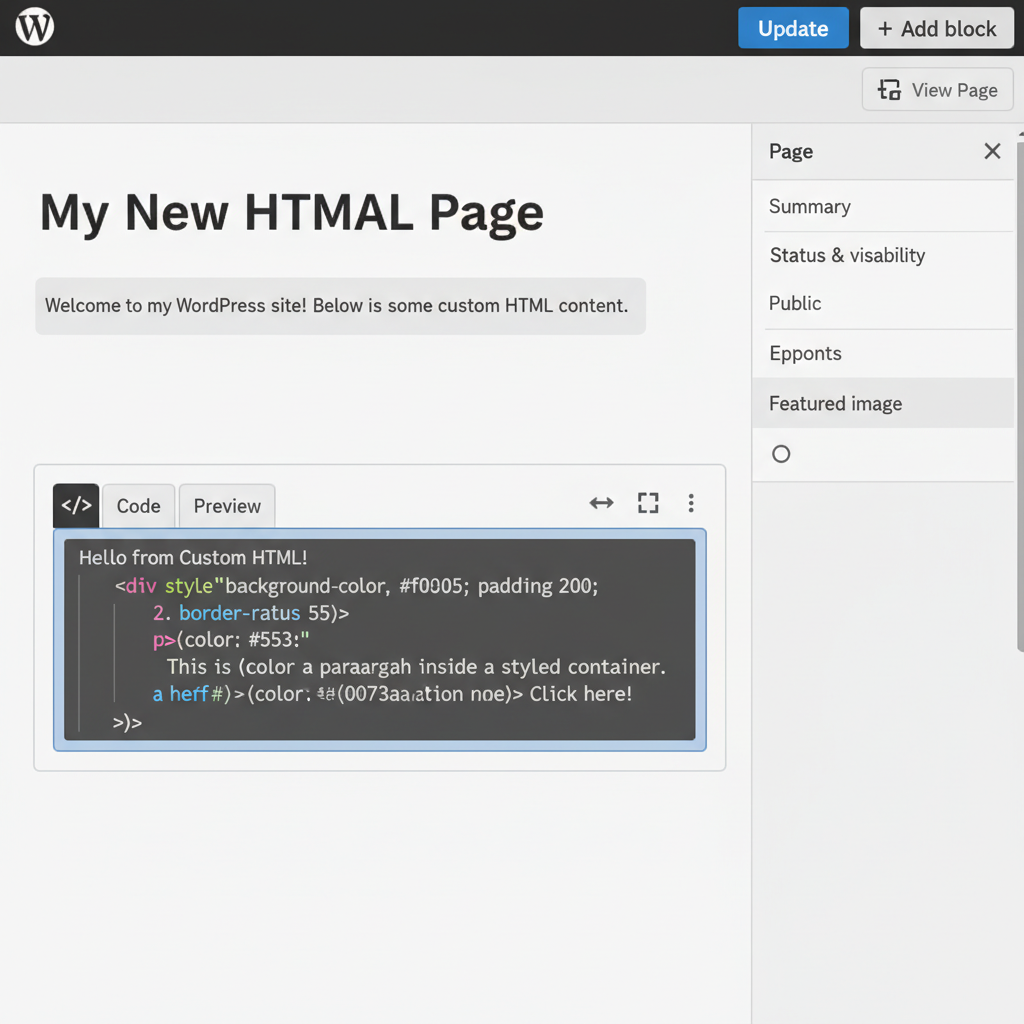Click the Add block button
1024x1024 pixels.
[x=936, y=28]
